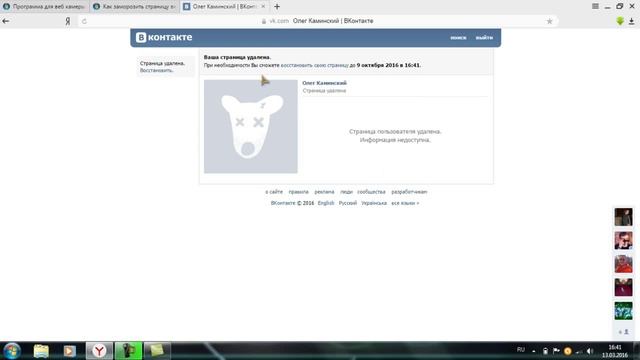Open люди footer link
Screen dimensions: 640x360
pyautogui.click(x=346, y=192)
